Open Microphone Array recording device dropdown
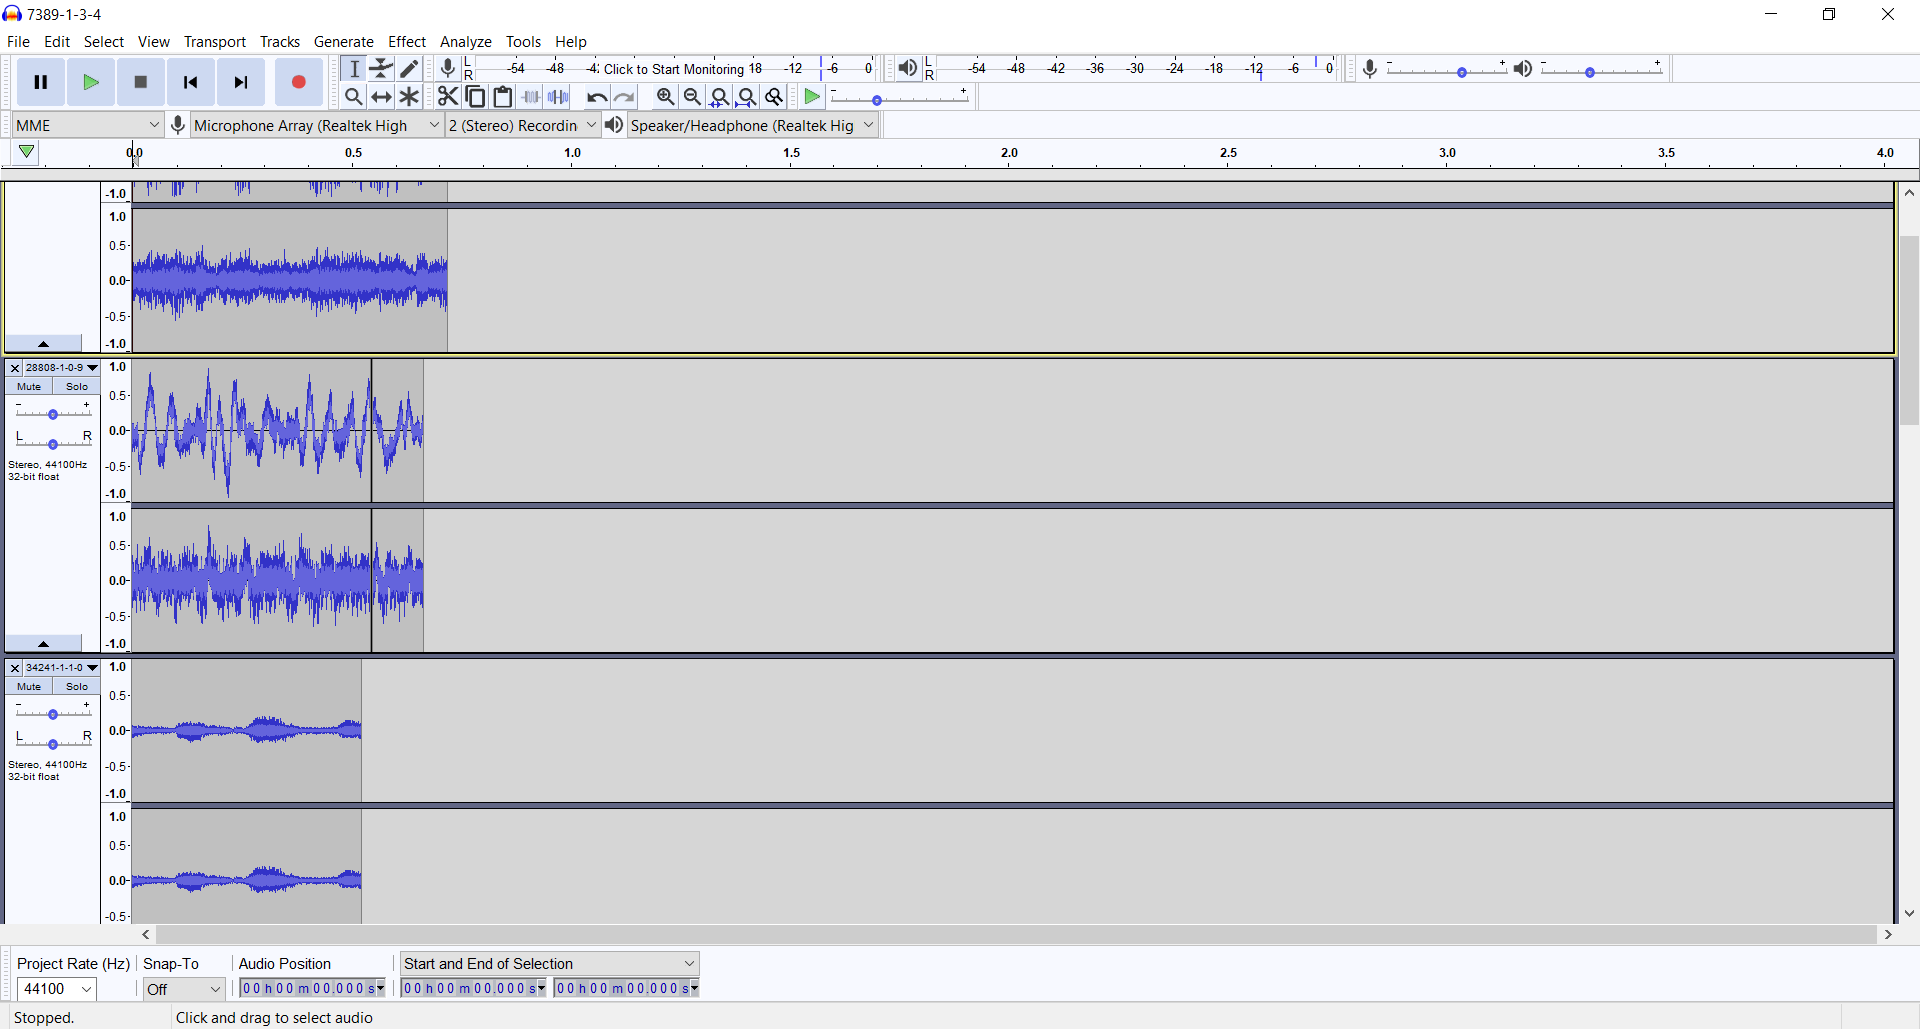The image size is (1920, 1029). 317,125
